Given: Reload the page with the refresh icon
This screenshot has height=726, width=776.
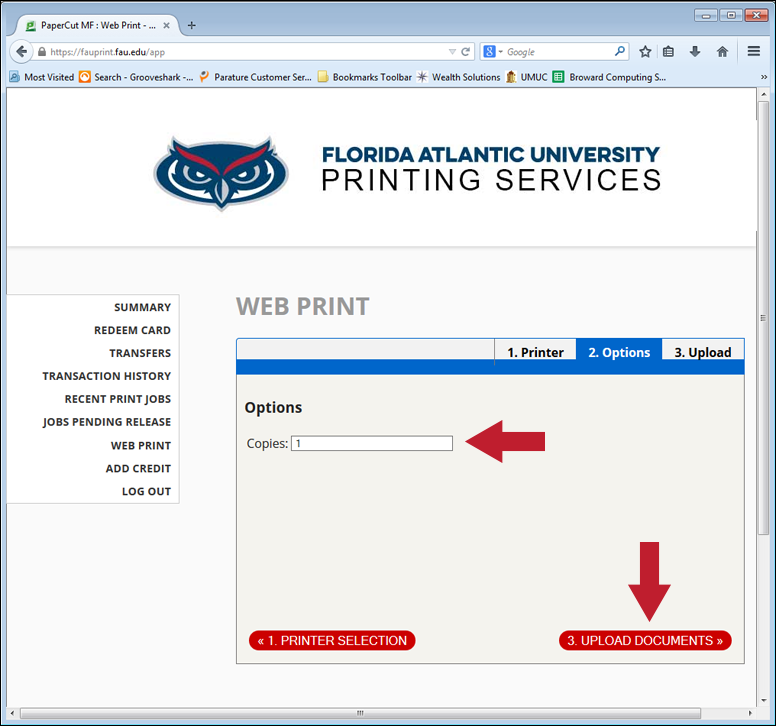Looking at the screenshot, I should [466, 52].
